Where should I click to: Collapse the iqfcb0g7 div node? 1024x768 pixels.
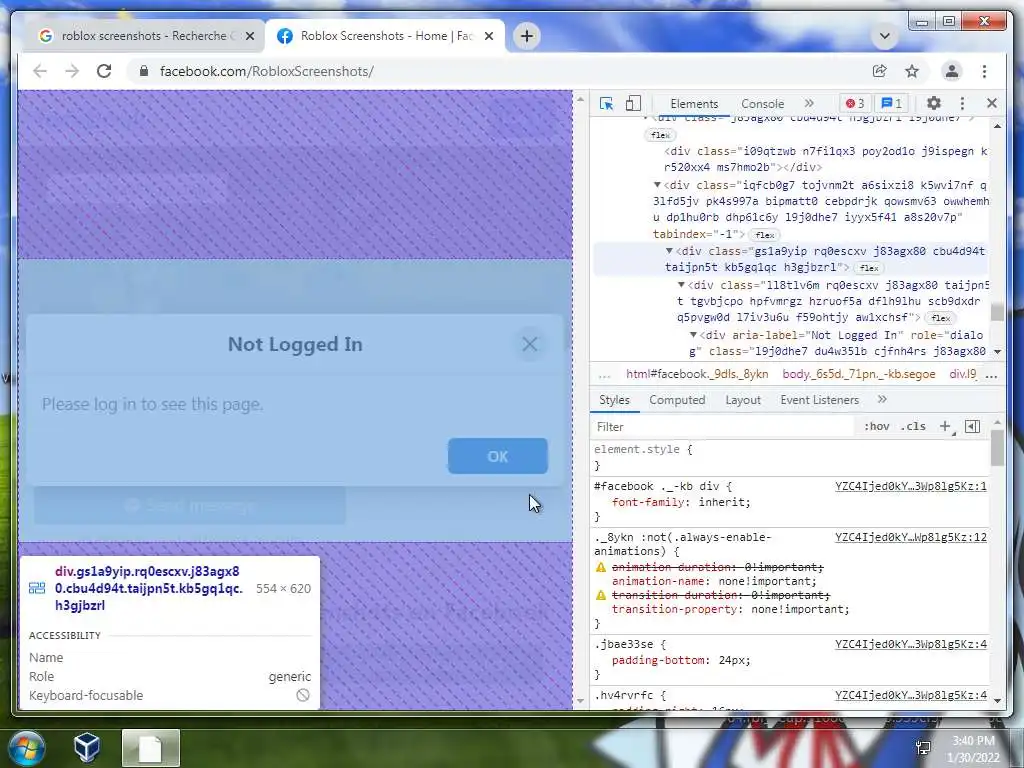pos(658,185)
